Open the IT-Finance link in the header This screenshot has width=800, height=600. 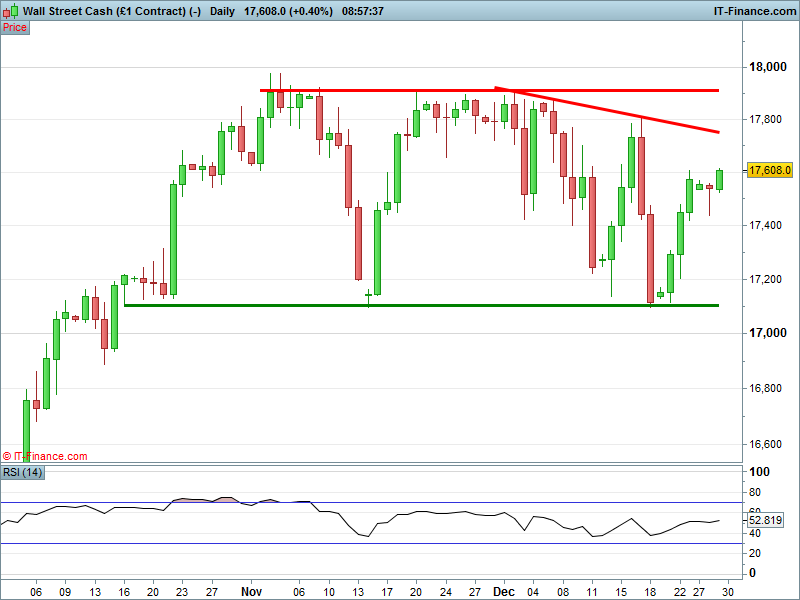(752, 11)
